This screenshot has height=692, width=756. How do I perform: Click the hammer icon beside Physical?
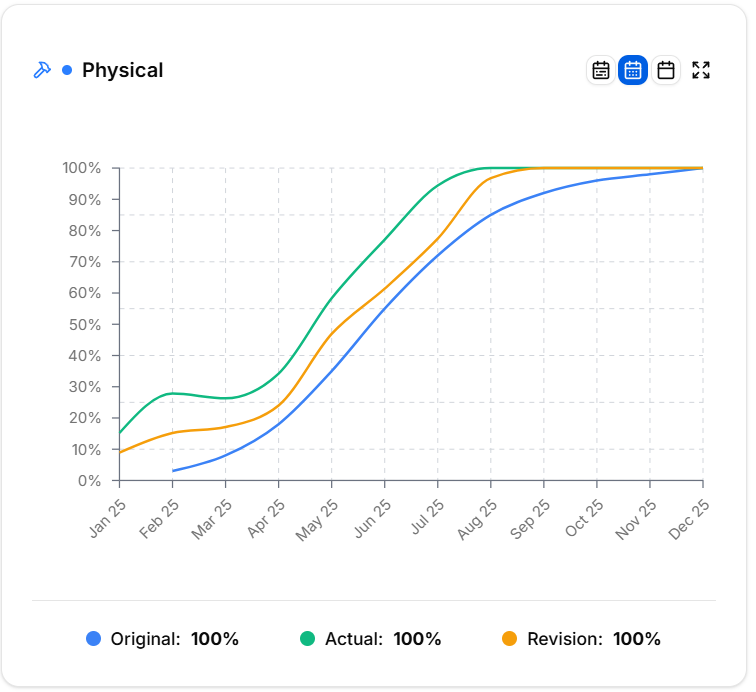pyautogui.click(x=42, y=70)
